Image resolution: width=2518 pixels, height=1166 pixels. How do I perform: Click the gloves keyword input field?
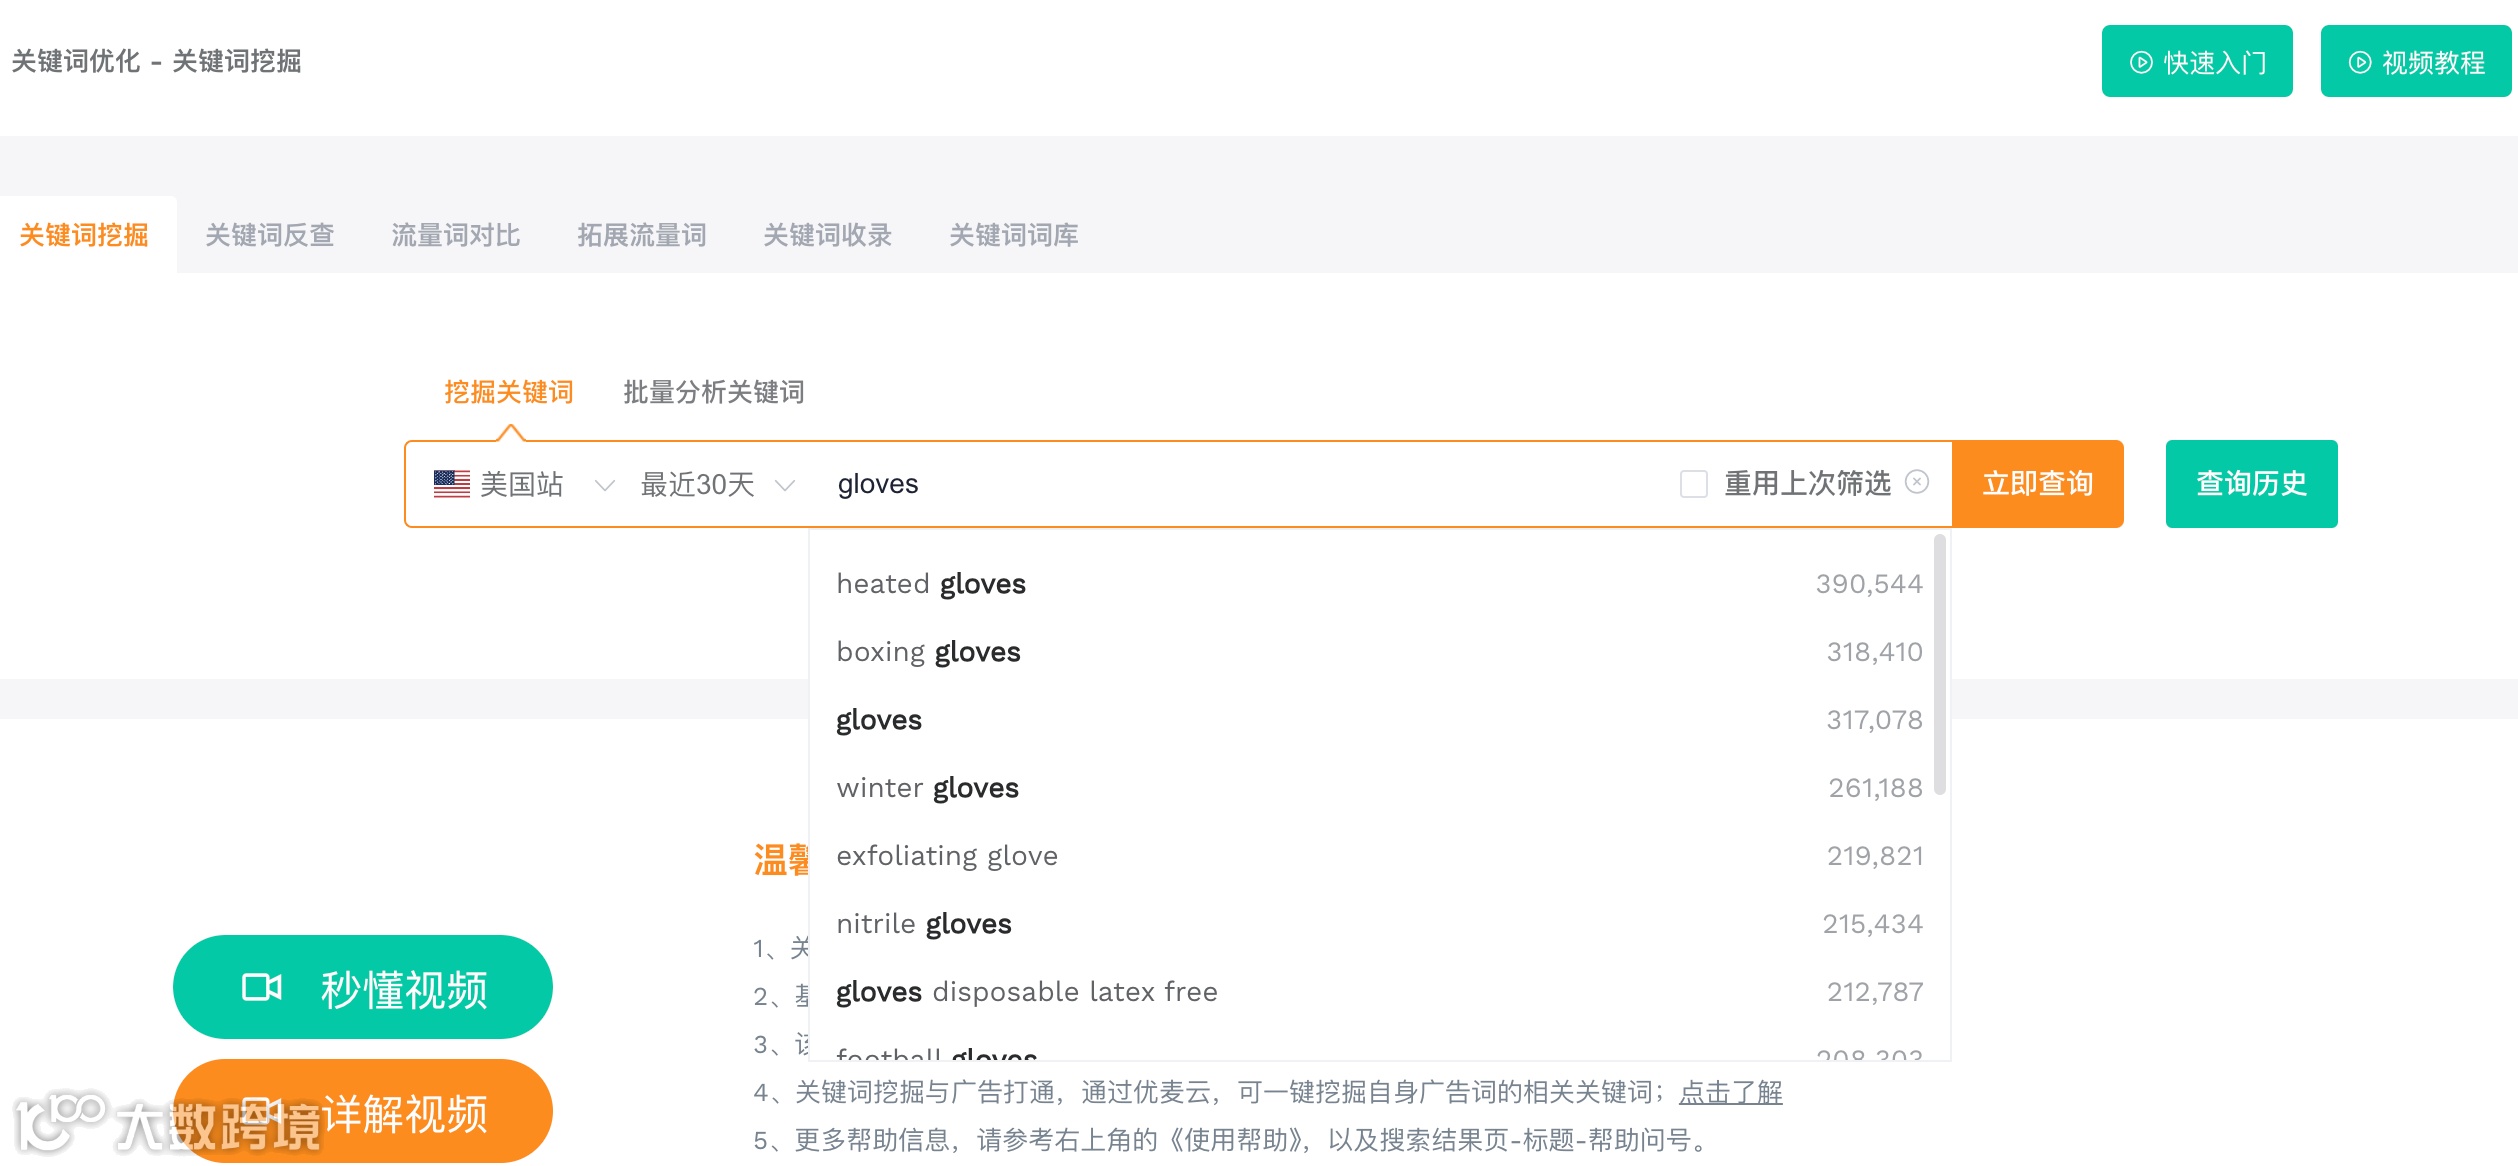(x=1240, y=484)
